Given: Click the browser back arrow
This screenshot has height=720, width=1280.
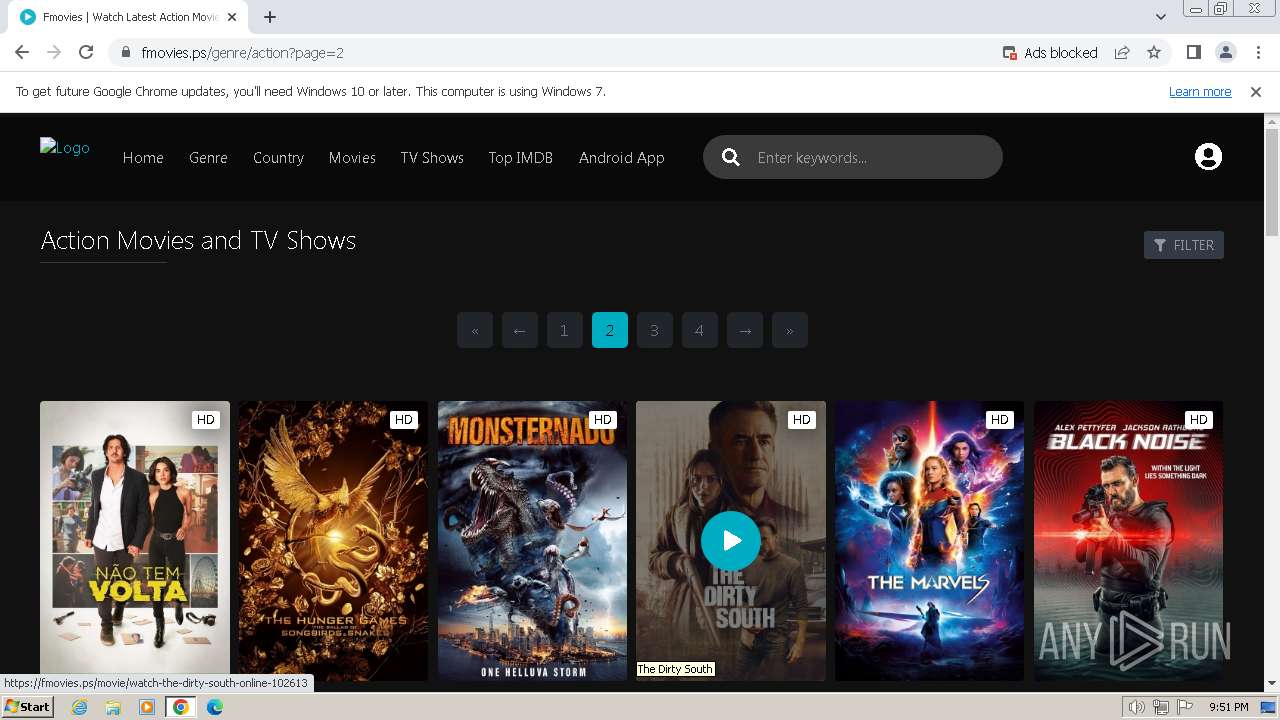Looking at the screenshot, I should pyautogui.click(x=22, y=52).
